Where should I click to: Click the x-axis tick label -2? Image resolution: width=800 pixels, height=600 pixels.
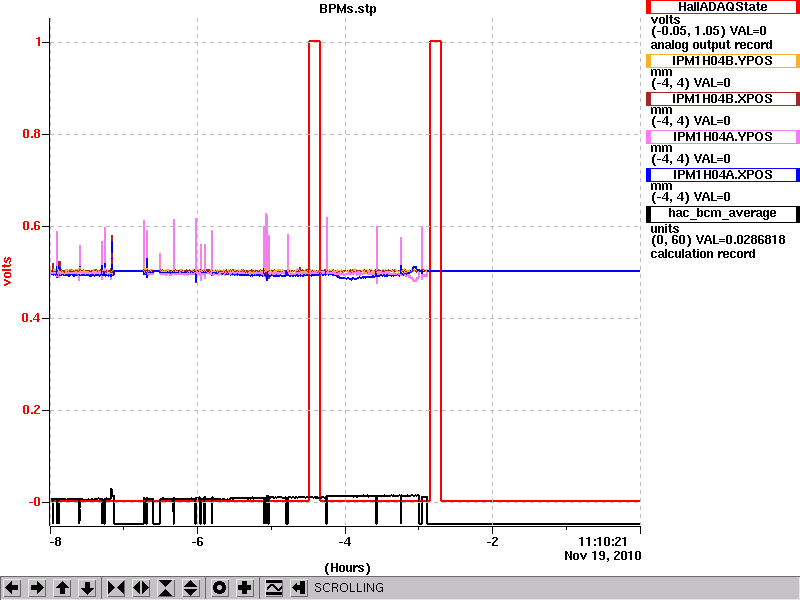pyautogui.click(x=492, y=542)
